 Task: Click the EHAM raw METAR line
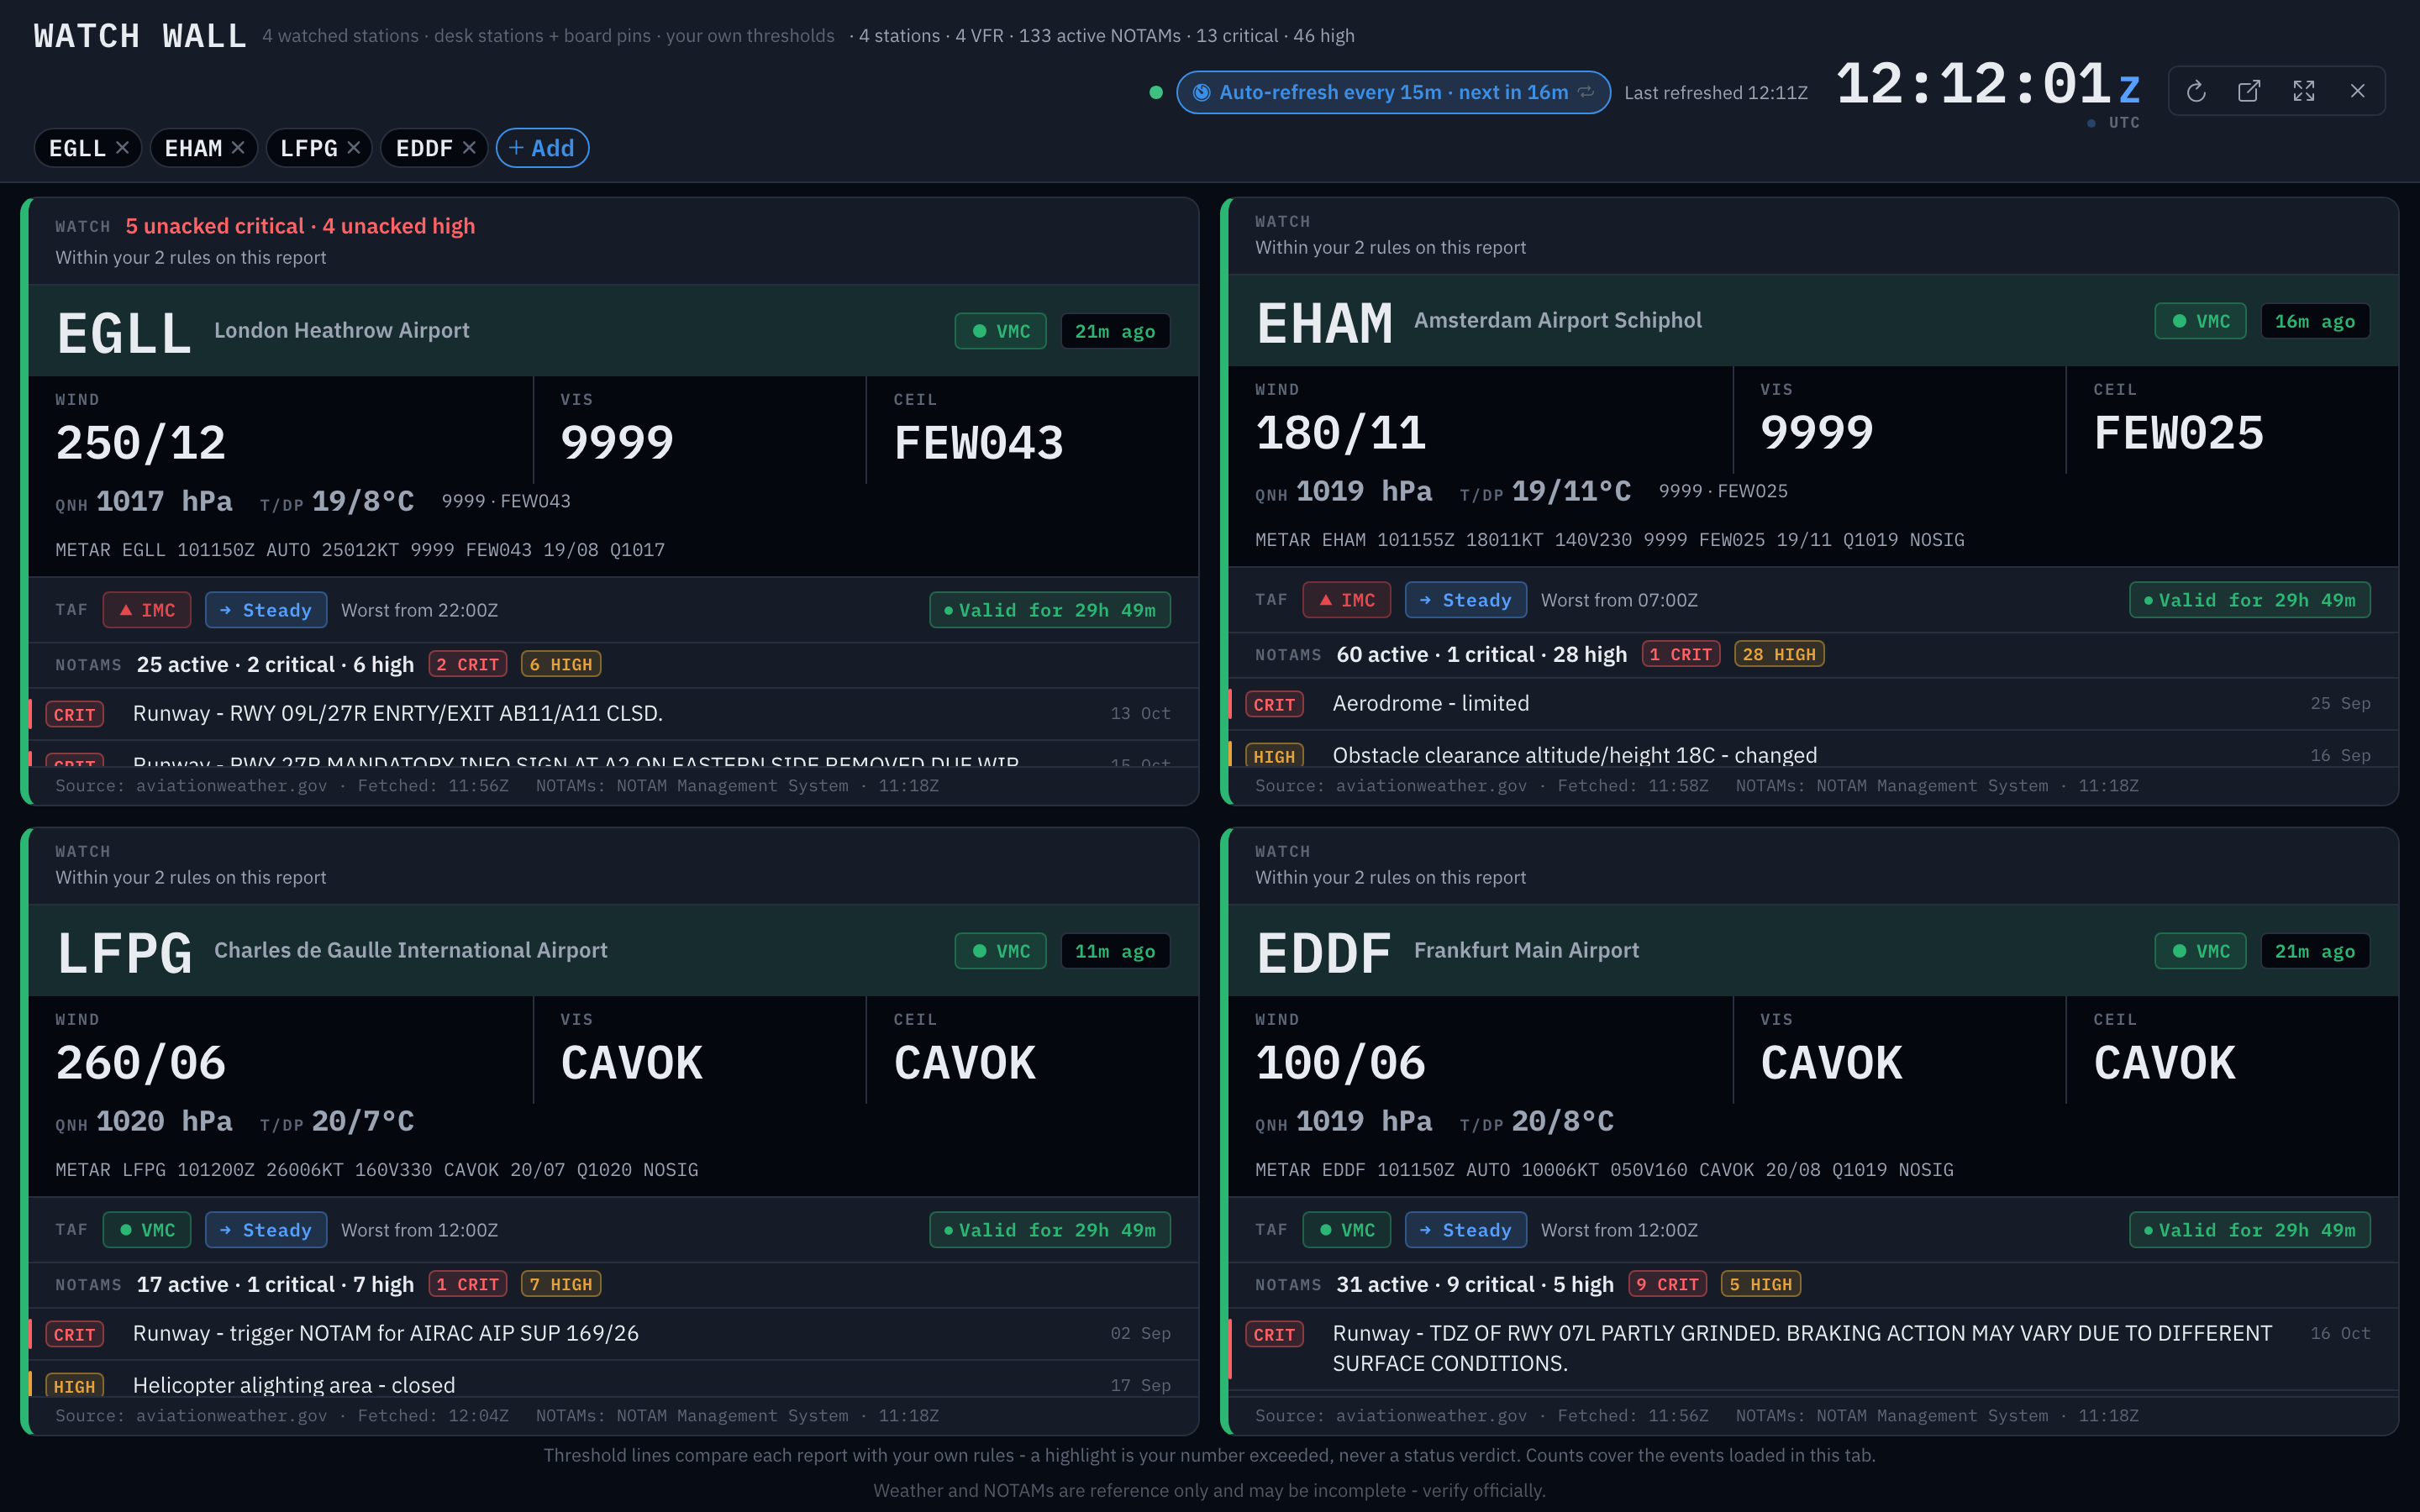coord(1610,540)
